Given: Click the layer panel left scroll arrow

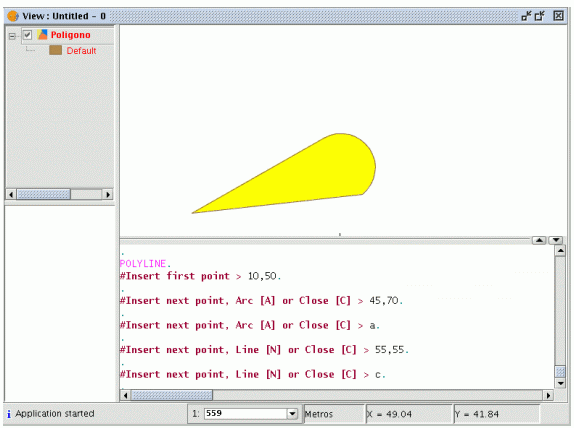Looking at the screenshot, I should point(11,194).
